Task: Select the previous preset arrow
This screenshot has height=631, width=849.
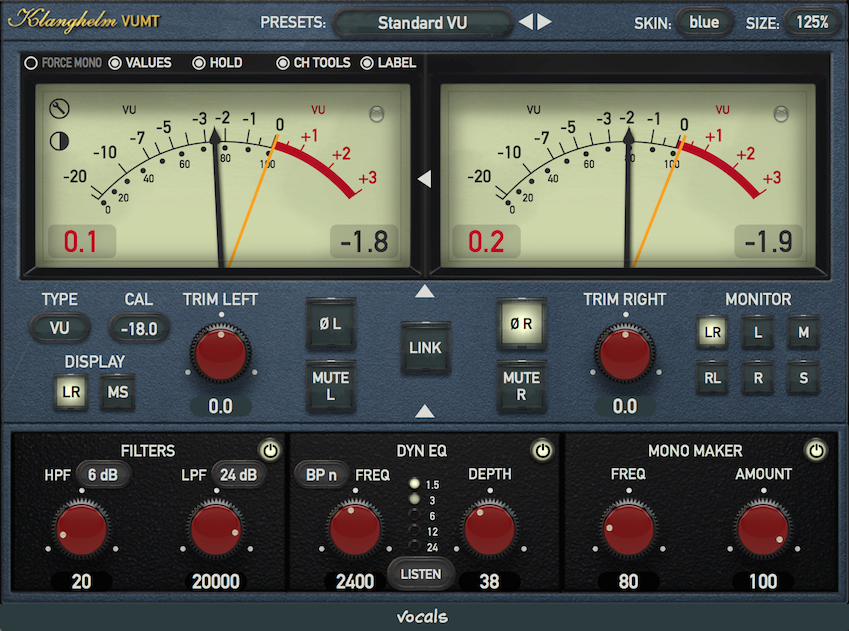Action: 526,22
